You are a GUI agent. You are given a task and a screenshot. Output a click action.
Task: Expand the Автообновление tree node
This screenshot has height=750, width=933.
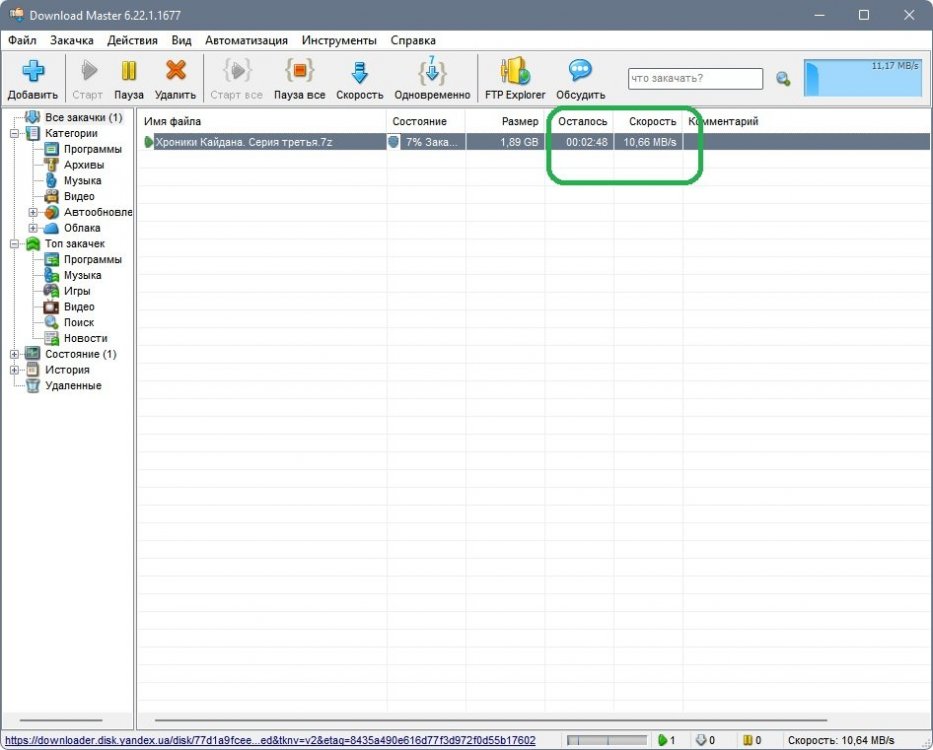click(33, 213)
